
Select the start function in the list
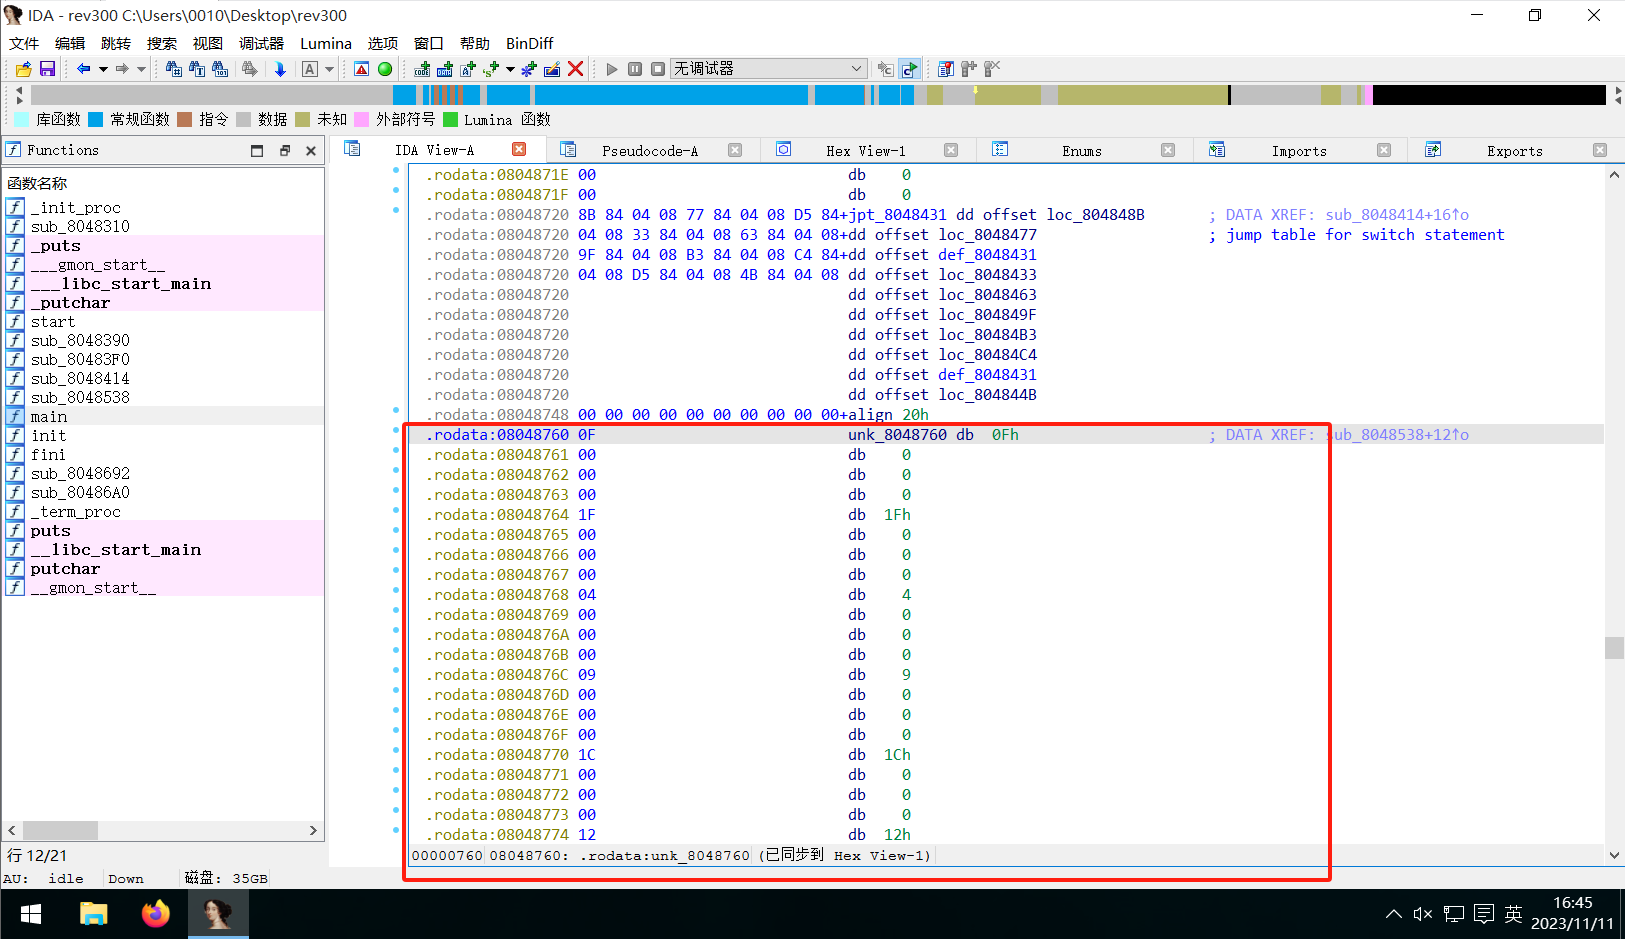[164, 321]
